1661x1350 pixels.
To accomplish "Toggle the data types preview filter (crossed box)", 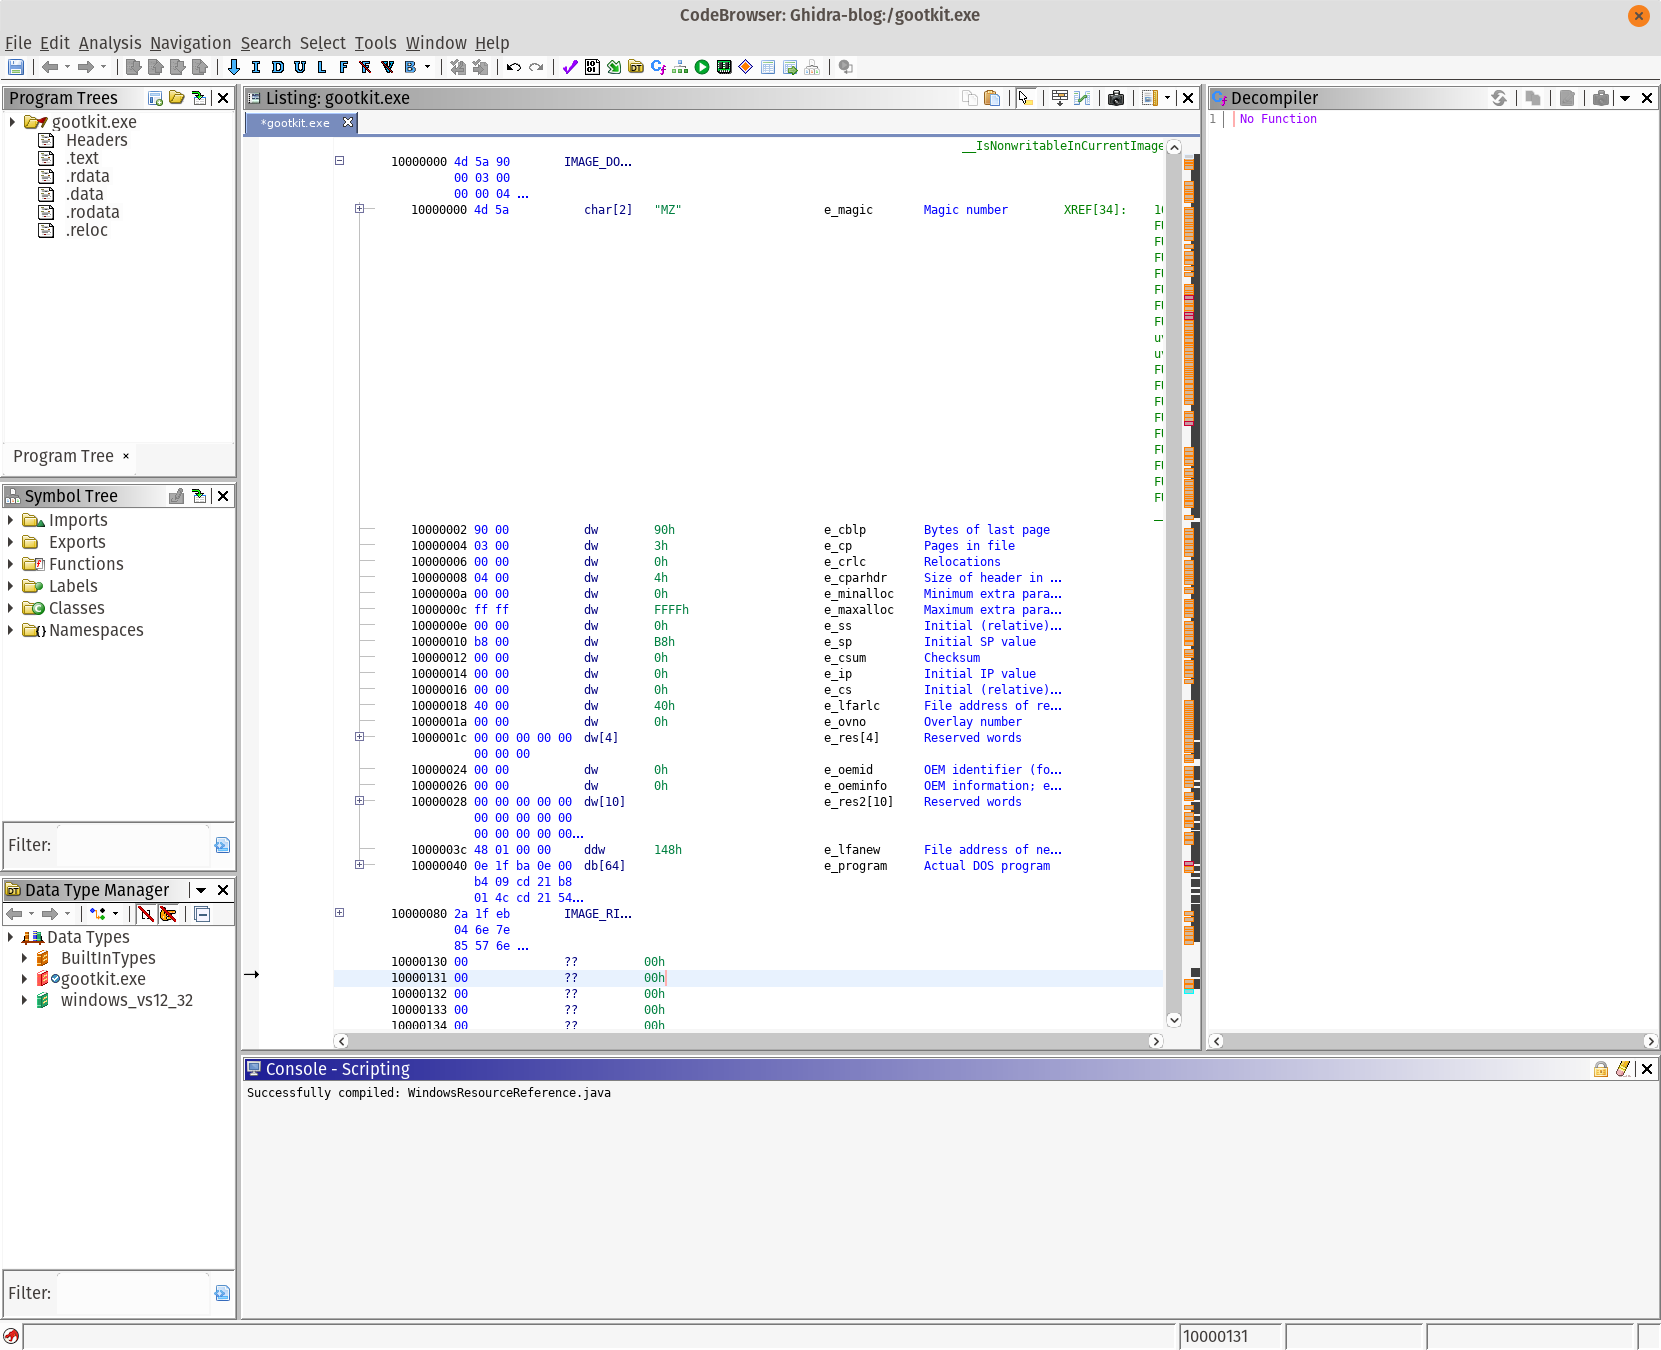I will coord(146,914).
